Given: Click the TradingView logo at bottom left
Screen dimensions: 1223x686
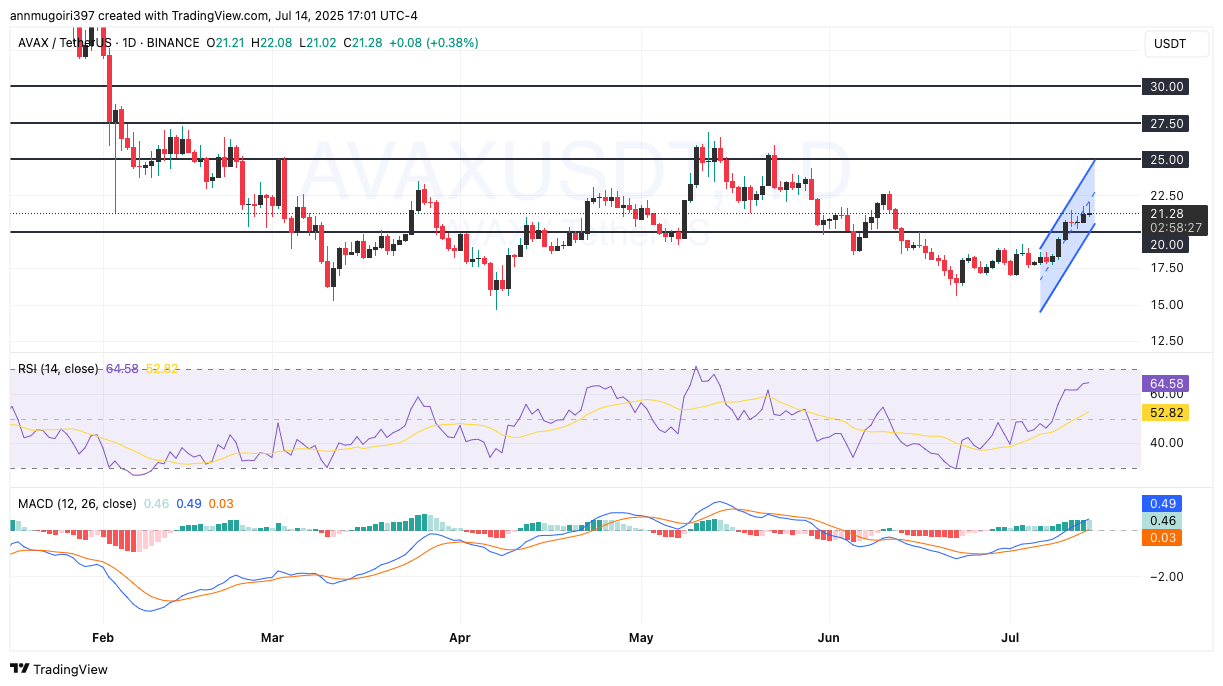Looking at the screenshot, I should pos(58,669).
